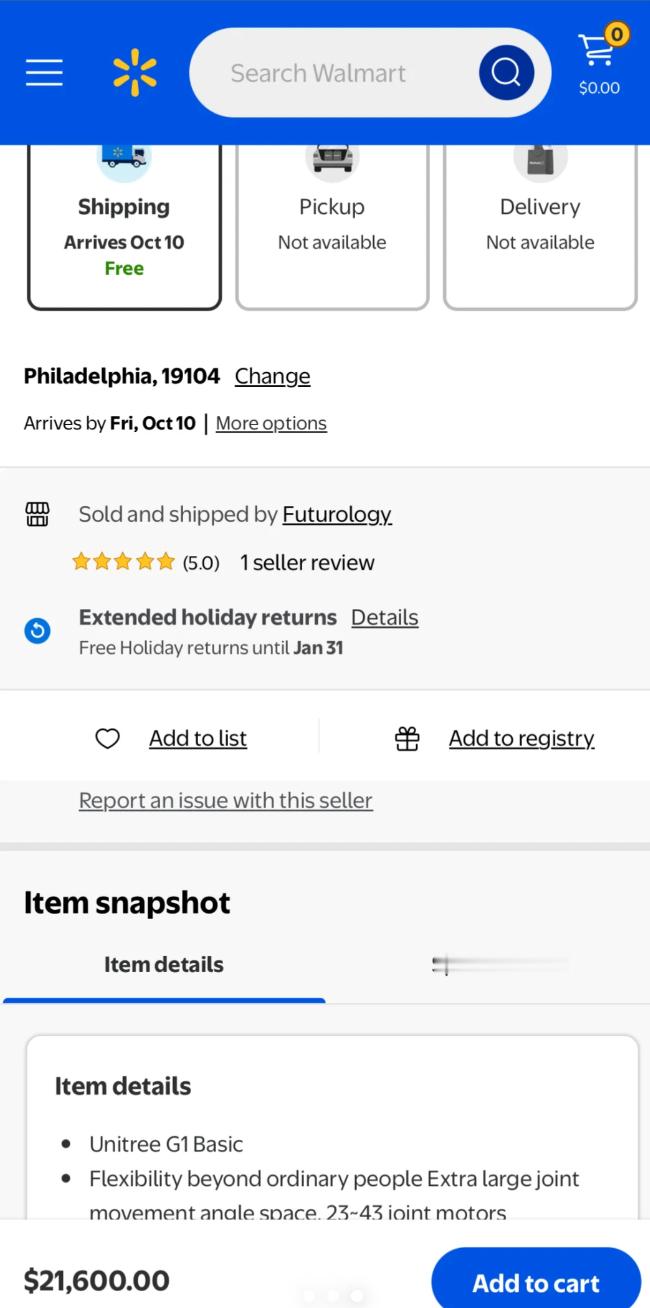Click the gift icon for registry
Image resolution: width=650 pixels, height=1308 pixels.
(407, 738)
